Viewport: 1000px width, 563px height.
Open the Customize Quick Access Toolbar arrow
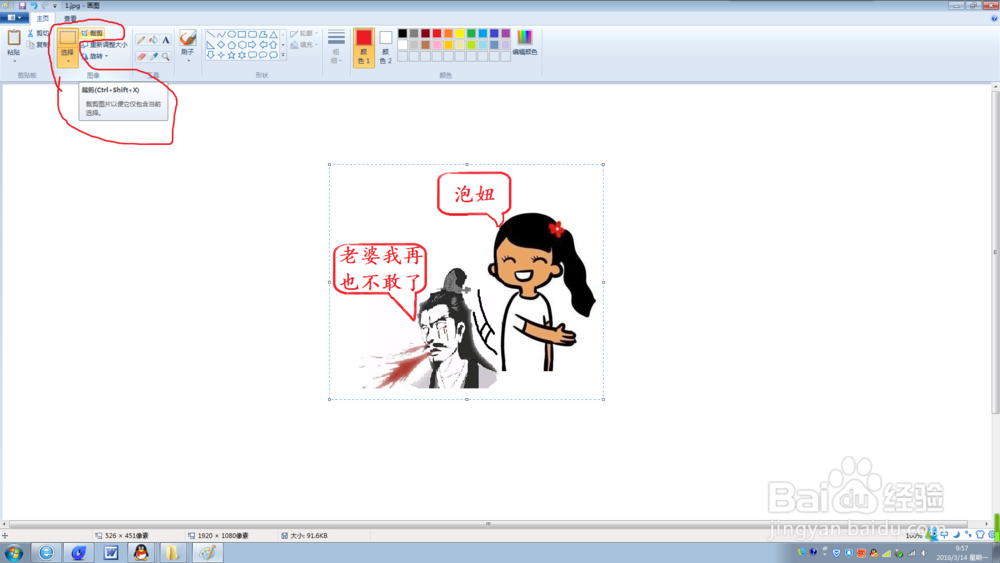[55, 6]
